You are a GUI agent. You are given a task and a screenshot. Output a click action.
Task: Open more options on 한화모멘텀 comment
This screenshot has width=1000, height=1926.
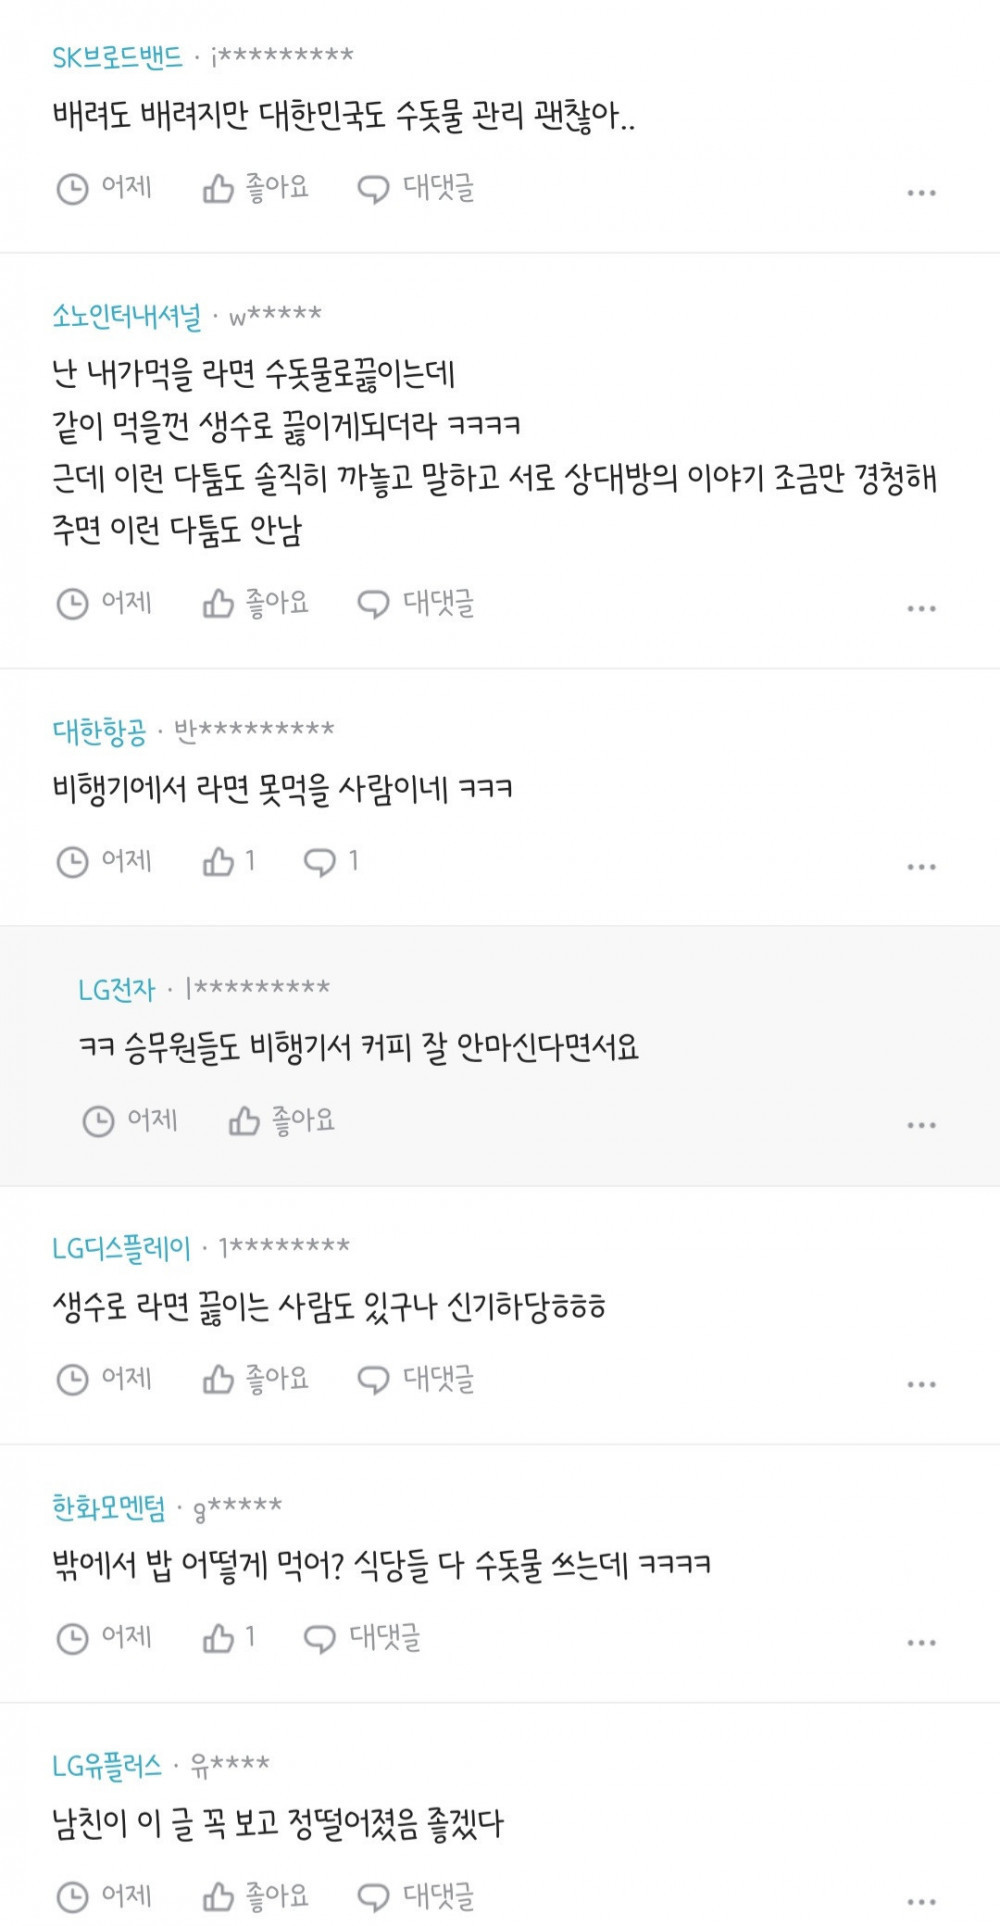click(x=921, y=1643)
